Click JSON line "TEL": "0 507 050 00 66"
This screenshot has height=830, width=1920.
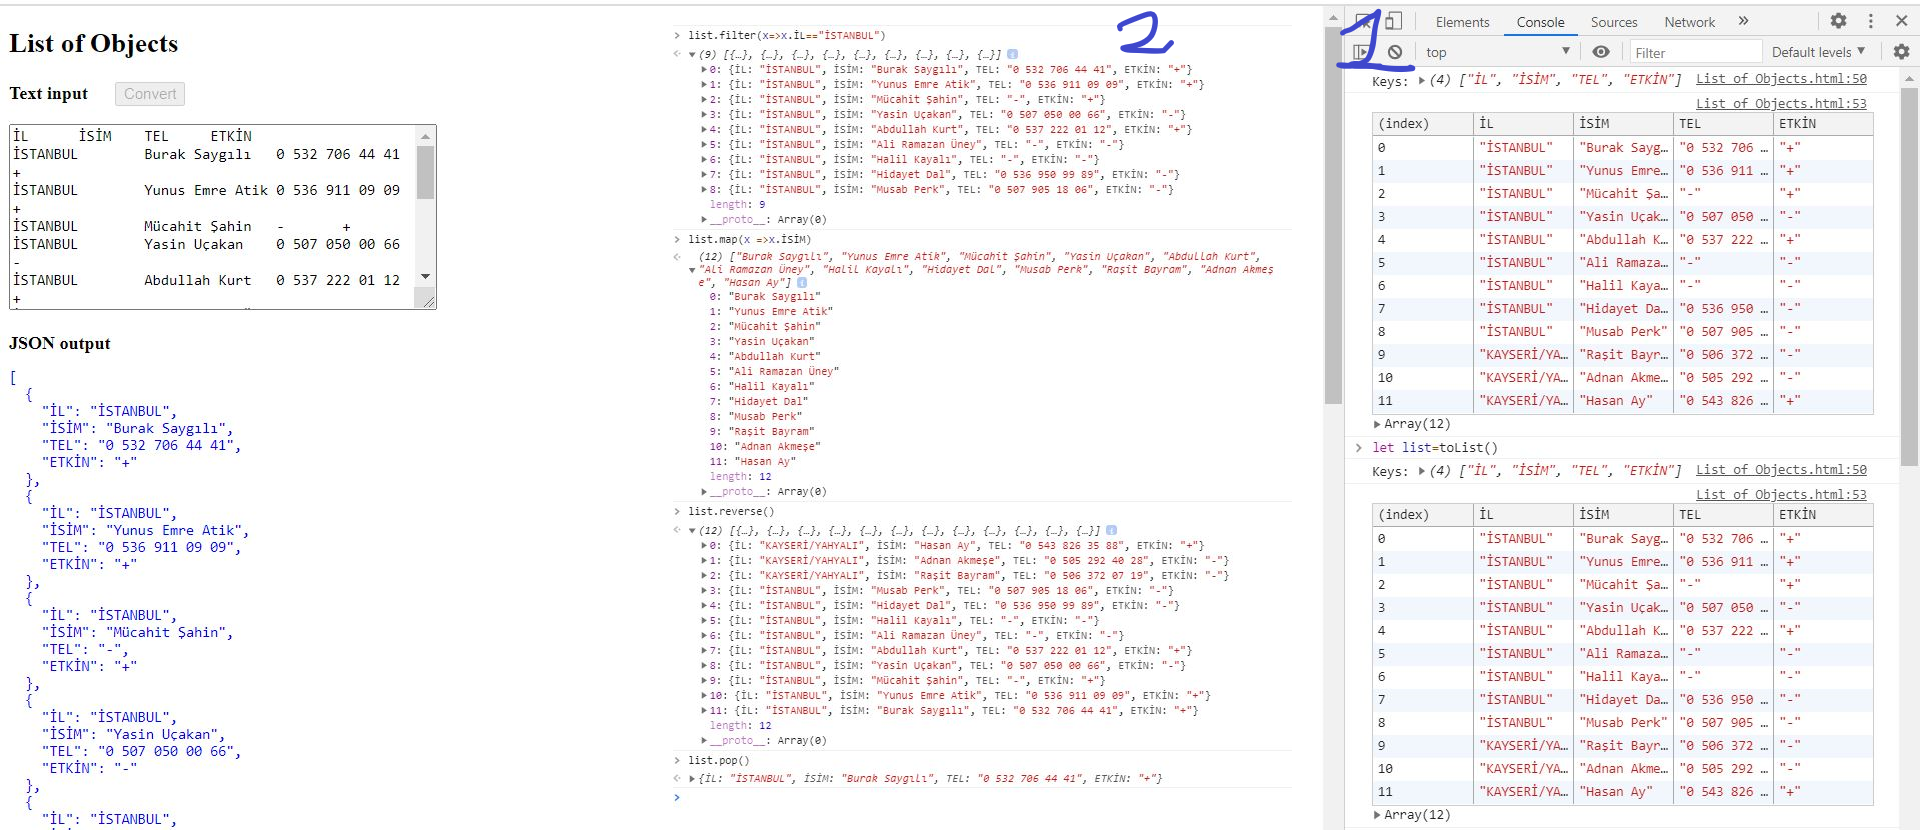(141, 752)
